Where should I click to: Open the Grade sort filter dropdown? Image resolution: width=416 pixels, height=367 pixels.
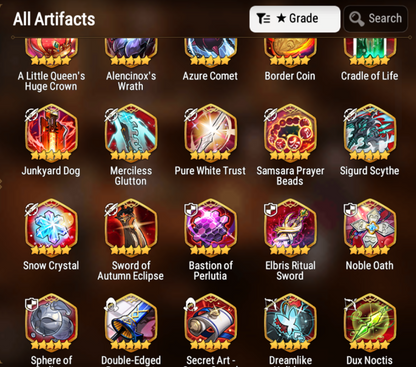(295, 19)
